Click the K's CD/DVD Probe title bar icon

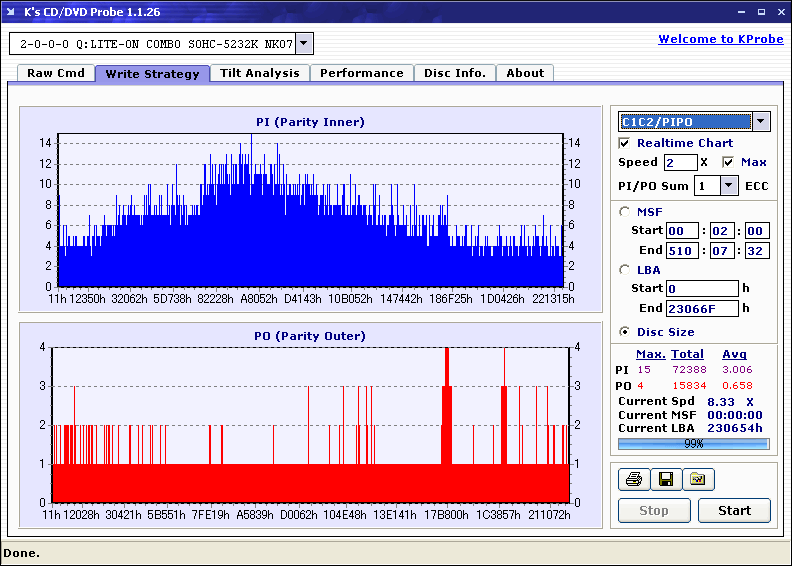click(x=12, y=11)
